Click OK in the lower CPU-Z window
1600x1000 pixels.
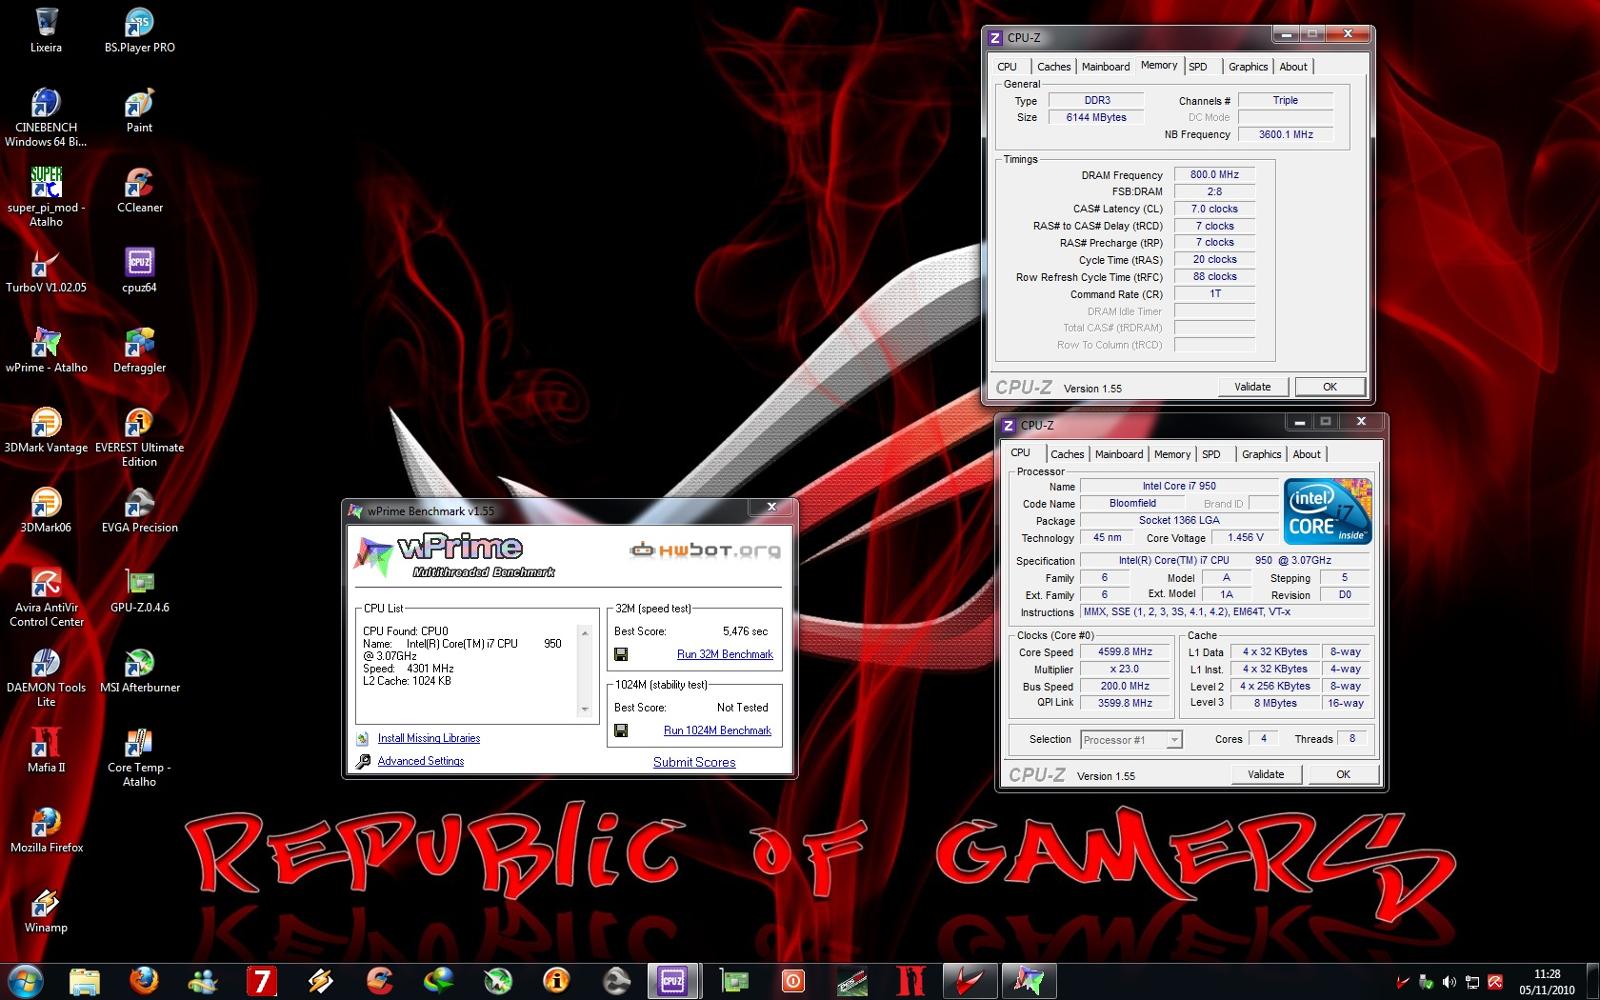[1343, 774]
